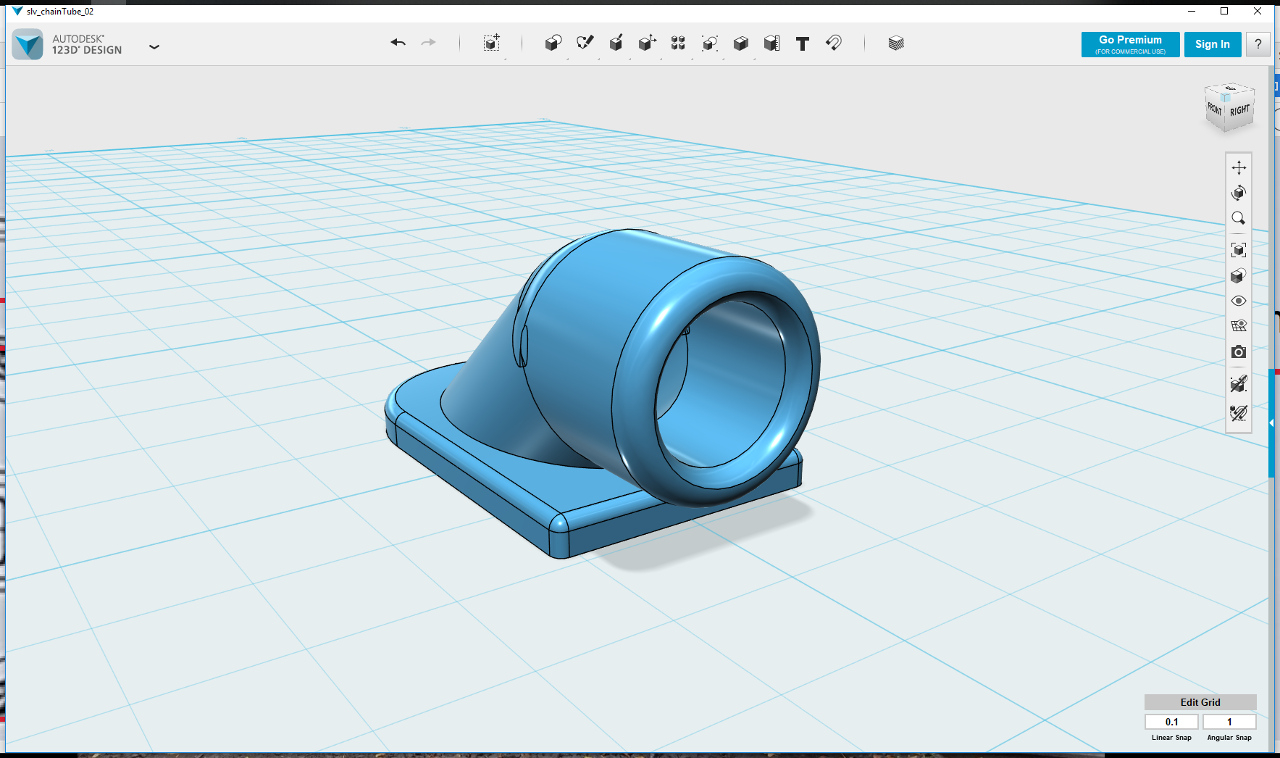Click the Angular Snap value field
Image resolution: width=1280 pixels, height=758 pixels.
coord(1229,722)
